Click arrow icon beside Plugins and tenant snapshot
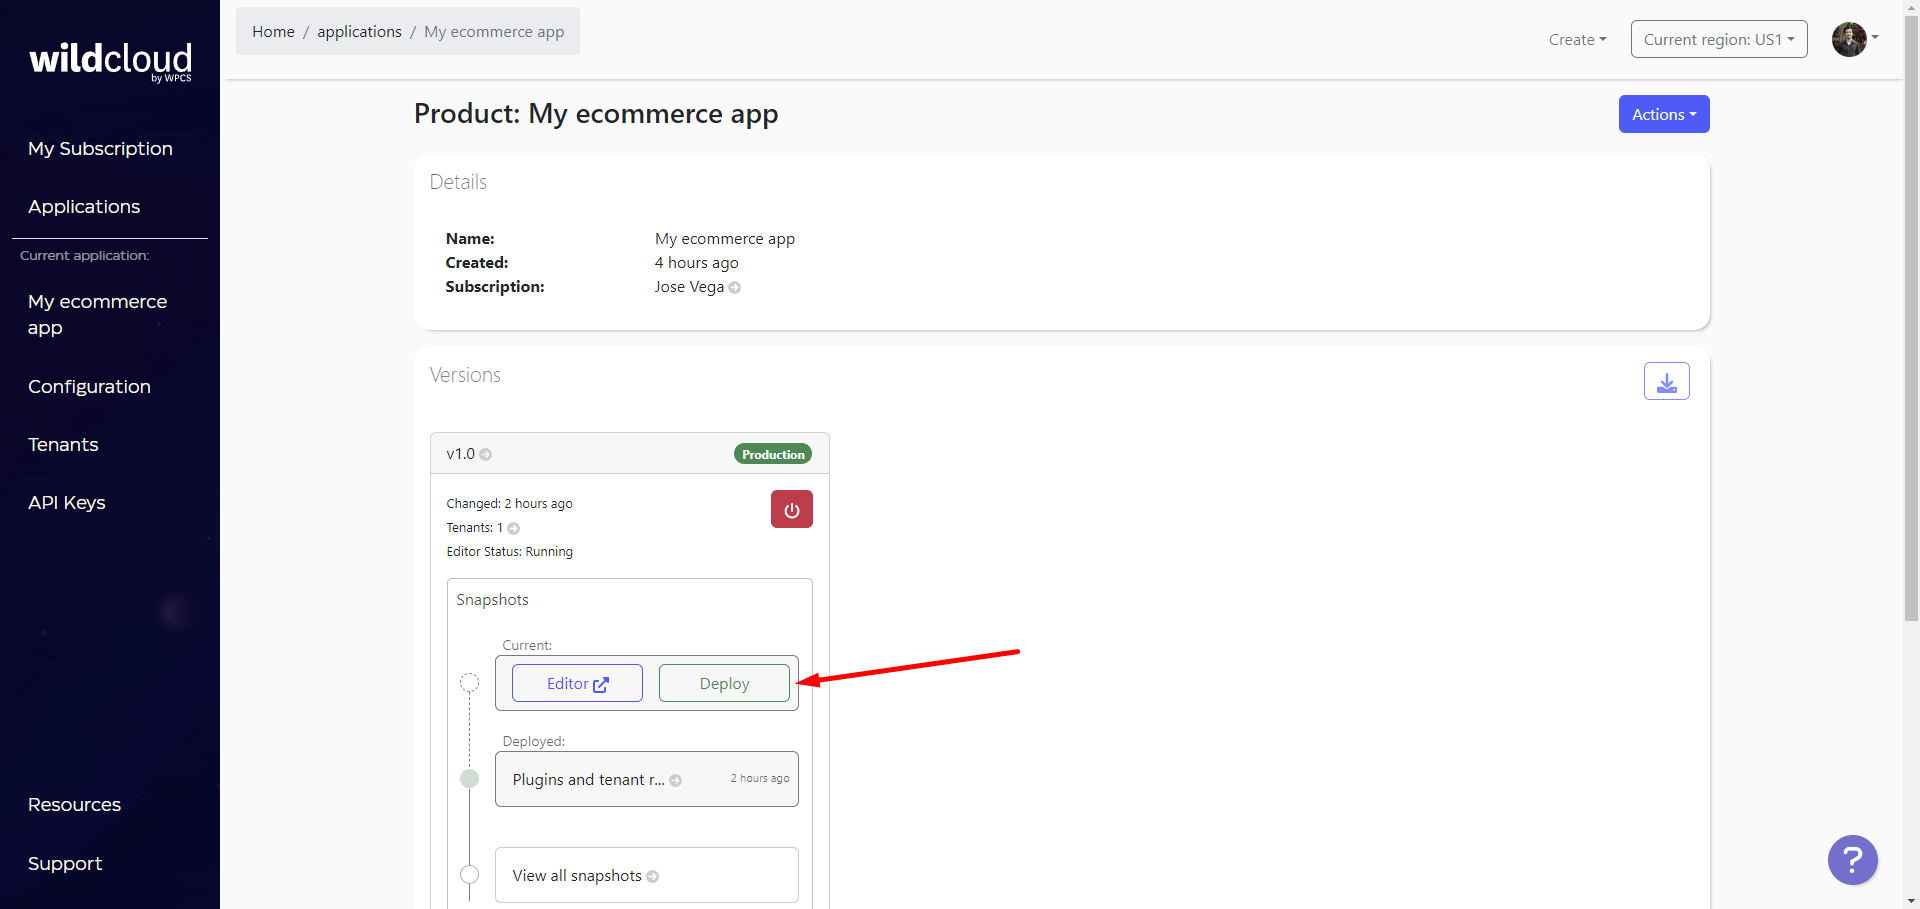This screenshot has width=1920, height=909. [675, 781]
